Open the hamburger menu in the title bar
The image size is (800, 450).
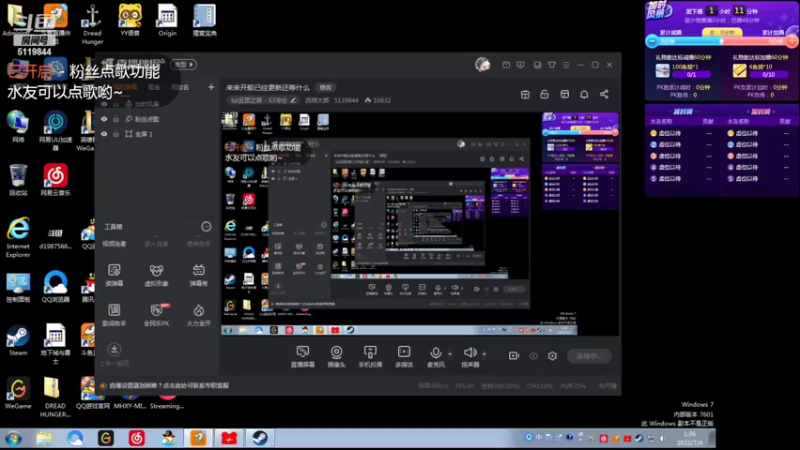tap(566, 65)
